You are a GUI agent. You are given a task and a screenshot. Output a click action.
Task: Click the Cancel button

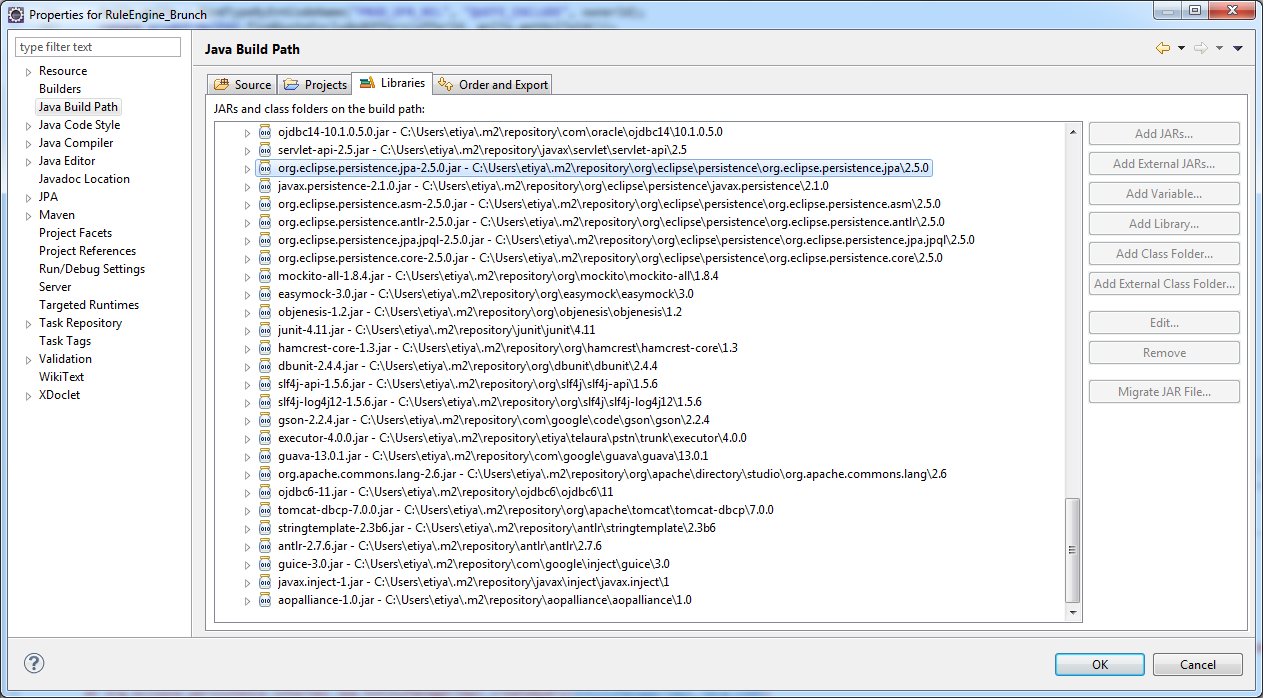pyautogui.click(x=1197, y=664)
